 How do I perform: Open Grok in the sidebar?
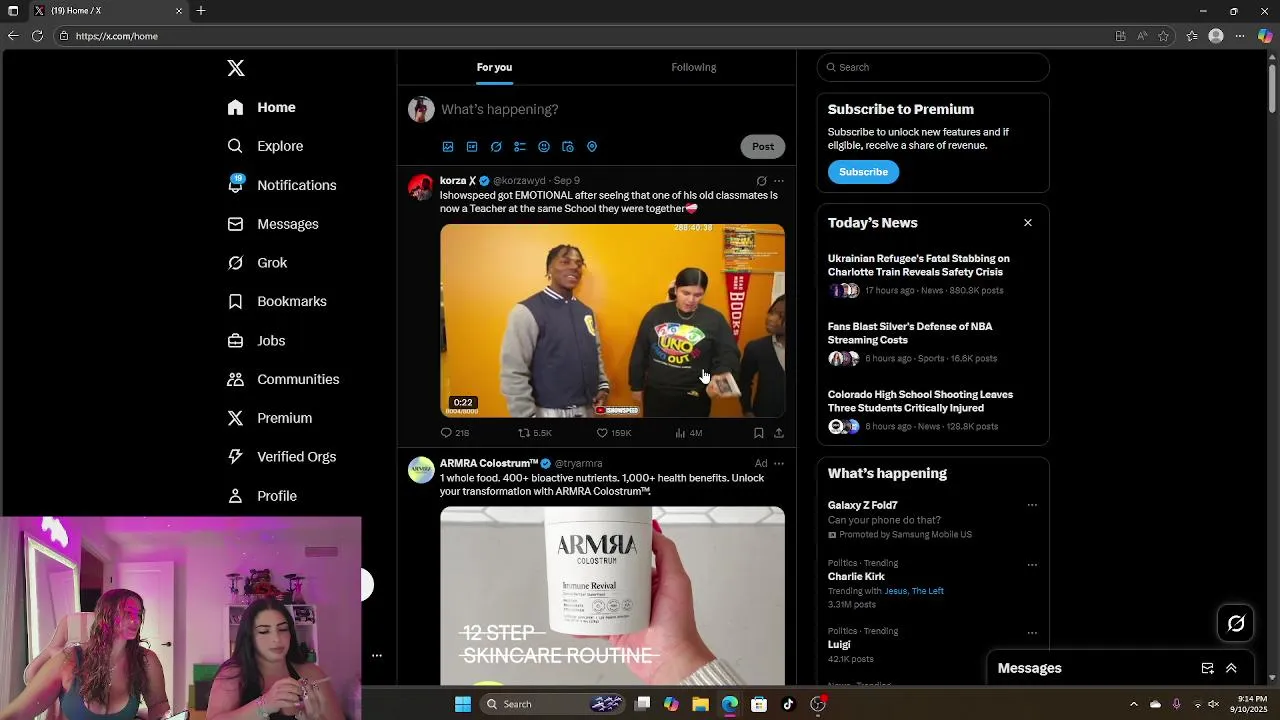[257, 263]
